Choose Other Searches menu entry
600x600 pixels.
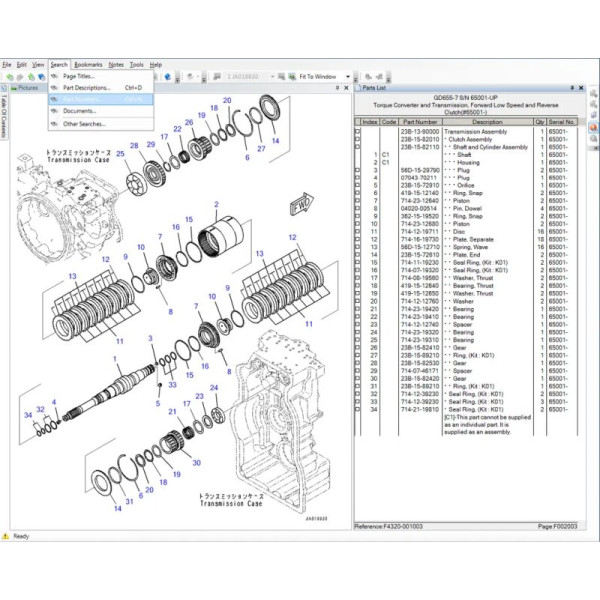(84, 124)
